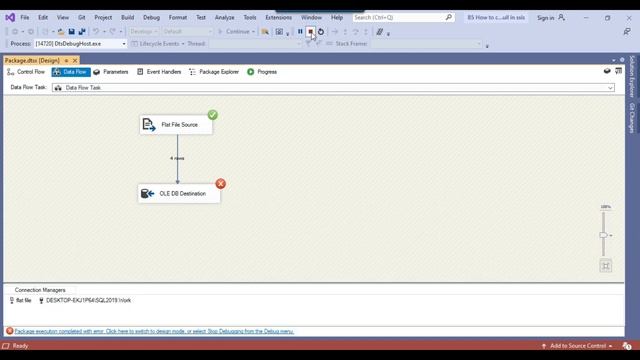Open the Process DtsDebugHost.exe dropdown
This screenshot has width=640, height=360.
pos(80,44)
